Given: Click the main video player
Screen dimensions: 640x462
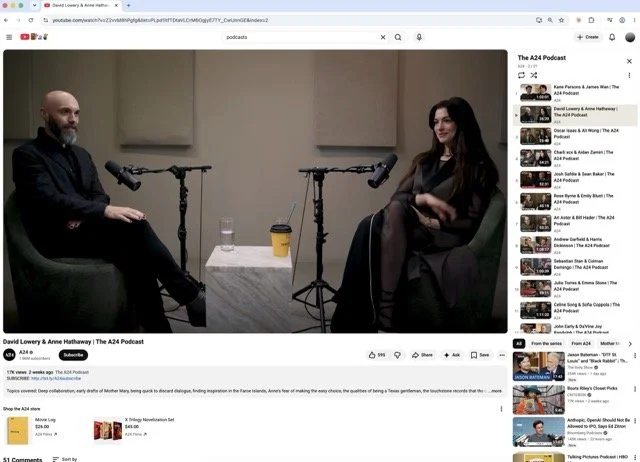Looking at the screenshot, I should point(255,191).
